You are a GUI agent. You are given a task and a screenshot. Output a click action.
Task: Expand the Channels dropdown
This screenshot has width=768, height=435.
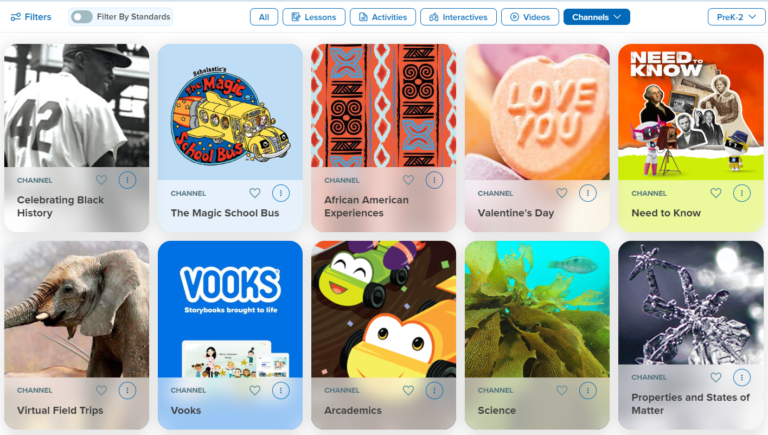[x=597, y=17]
